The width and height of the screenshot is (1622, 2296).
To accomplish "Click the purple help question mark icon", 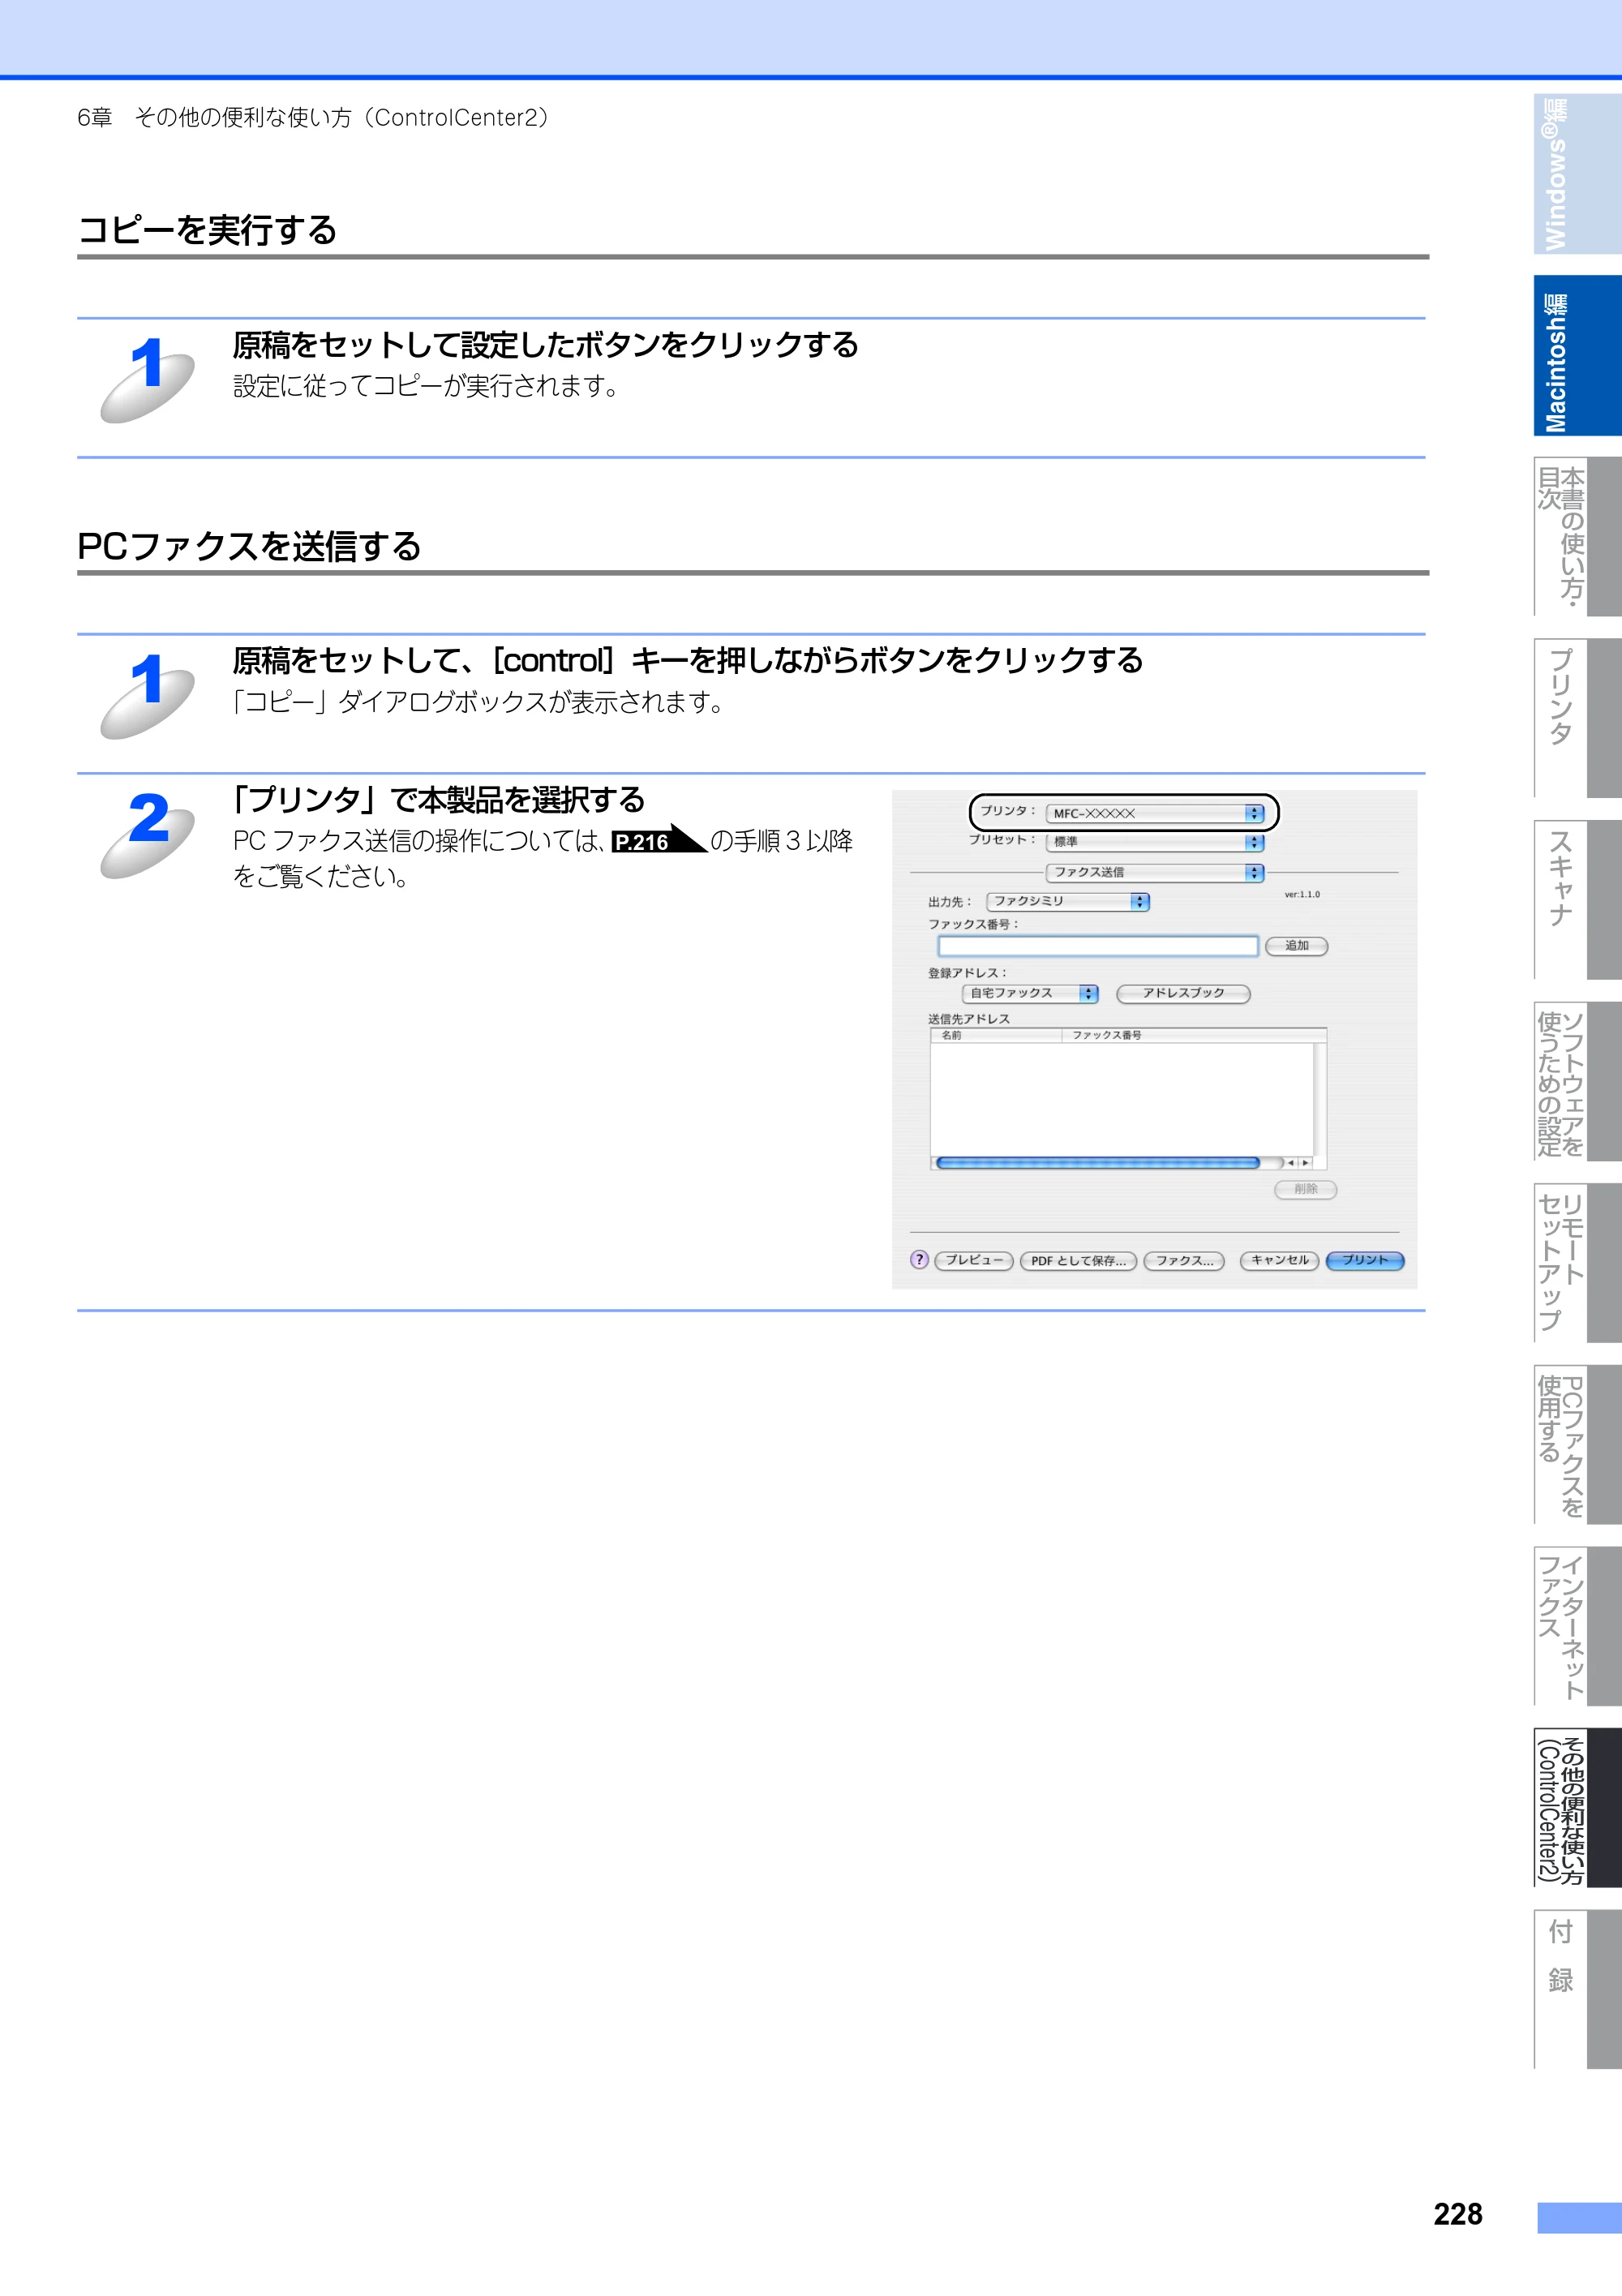I will click(x=919, y=1260).
